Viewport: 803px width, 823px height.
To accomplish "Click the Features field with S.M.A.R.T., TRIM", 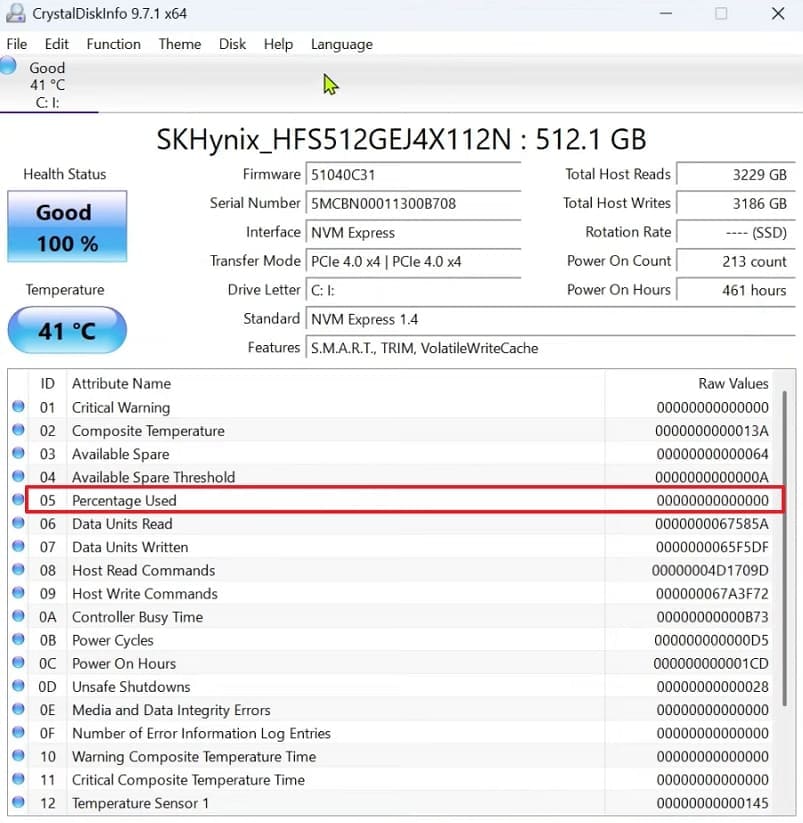I will pos(551,348).
